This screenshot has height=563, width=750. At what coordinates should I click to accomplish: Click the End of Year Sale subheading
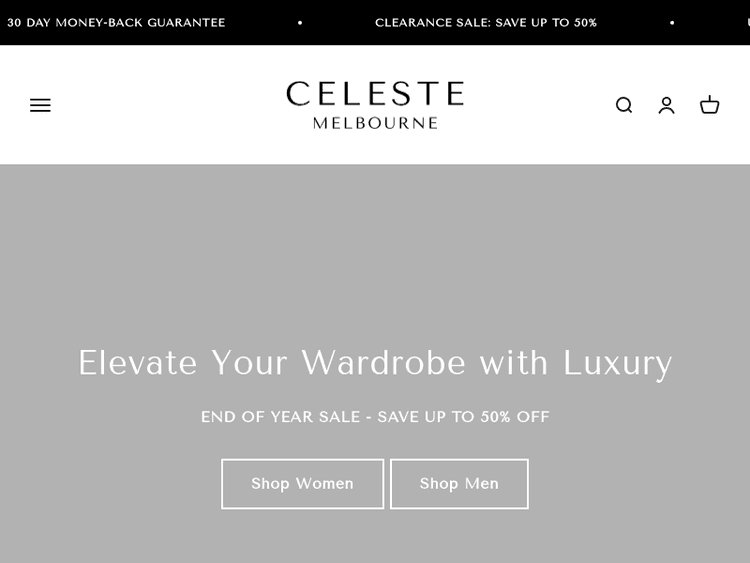click(375, 417)
